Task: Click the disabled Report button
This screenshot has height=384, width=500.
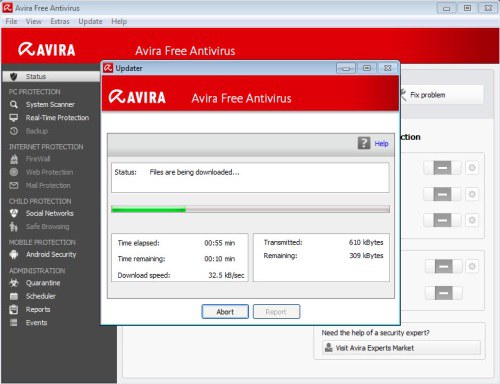Action: 276,312
